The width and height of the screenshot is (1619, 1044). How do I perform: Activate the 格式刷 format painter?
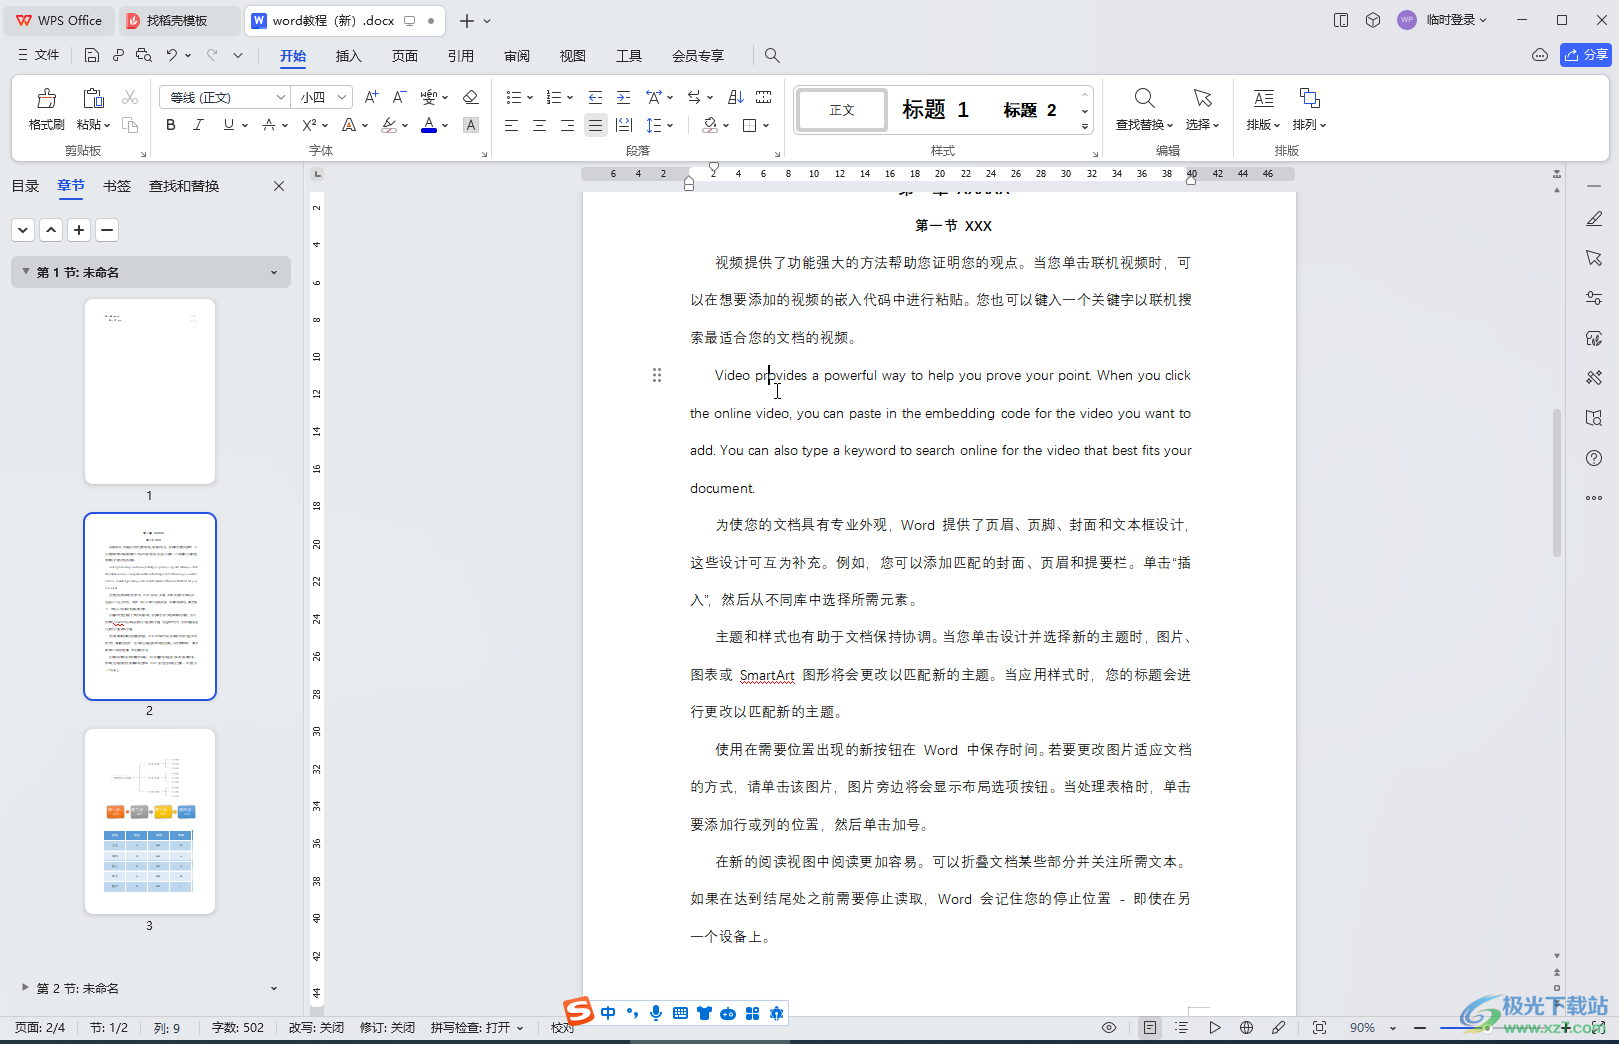point(47,110)
